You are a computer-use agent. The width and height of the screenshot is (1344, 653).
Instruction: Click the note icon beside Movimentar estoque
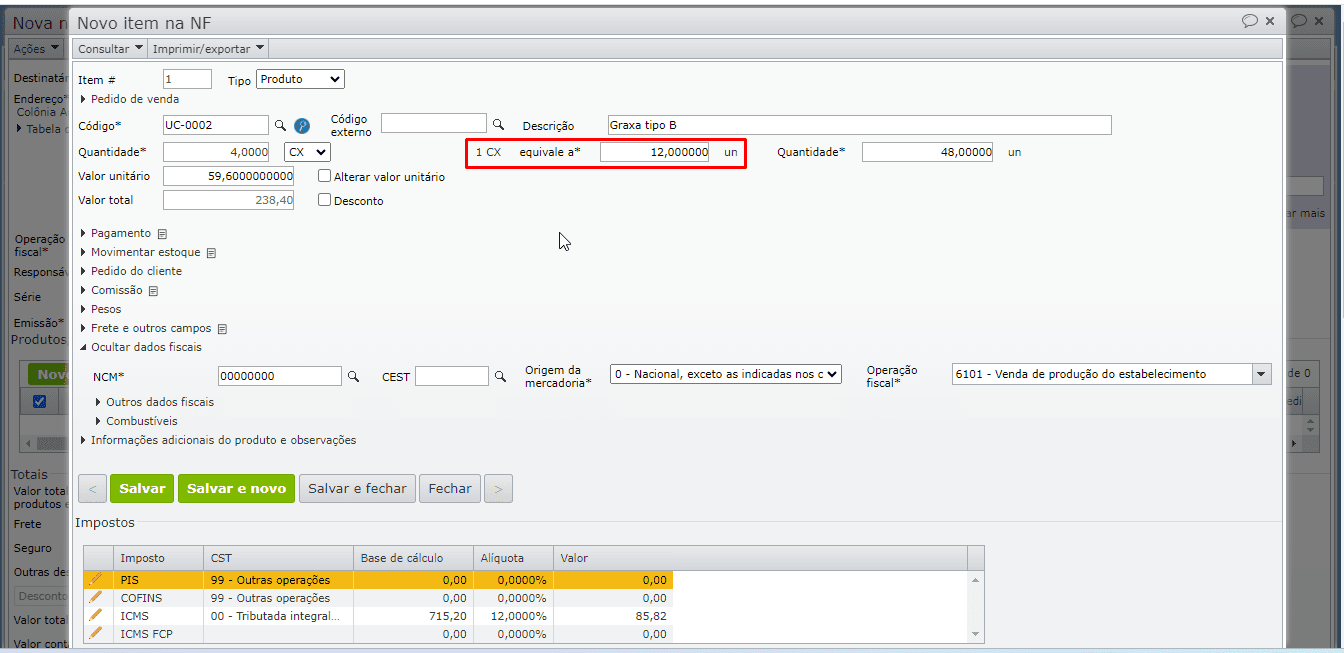point(211,253)
